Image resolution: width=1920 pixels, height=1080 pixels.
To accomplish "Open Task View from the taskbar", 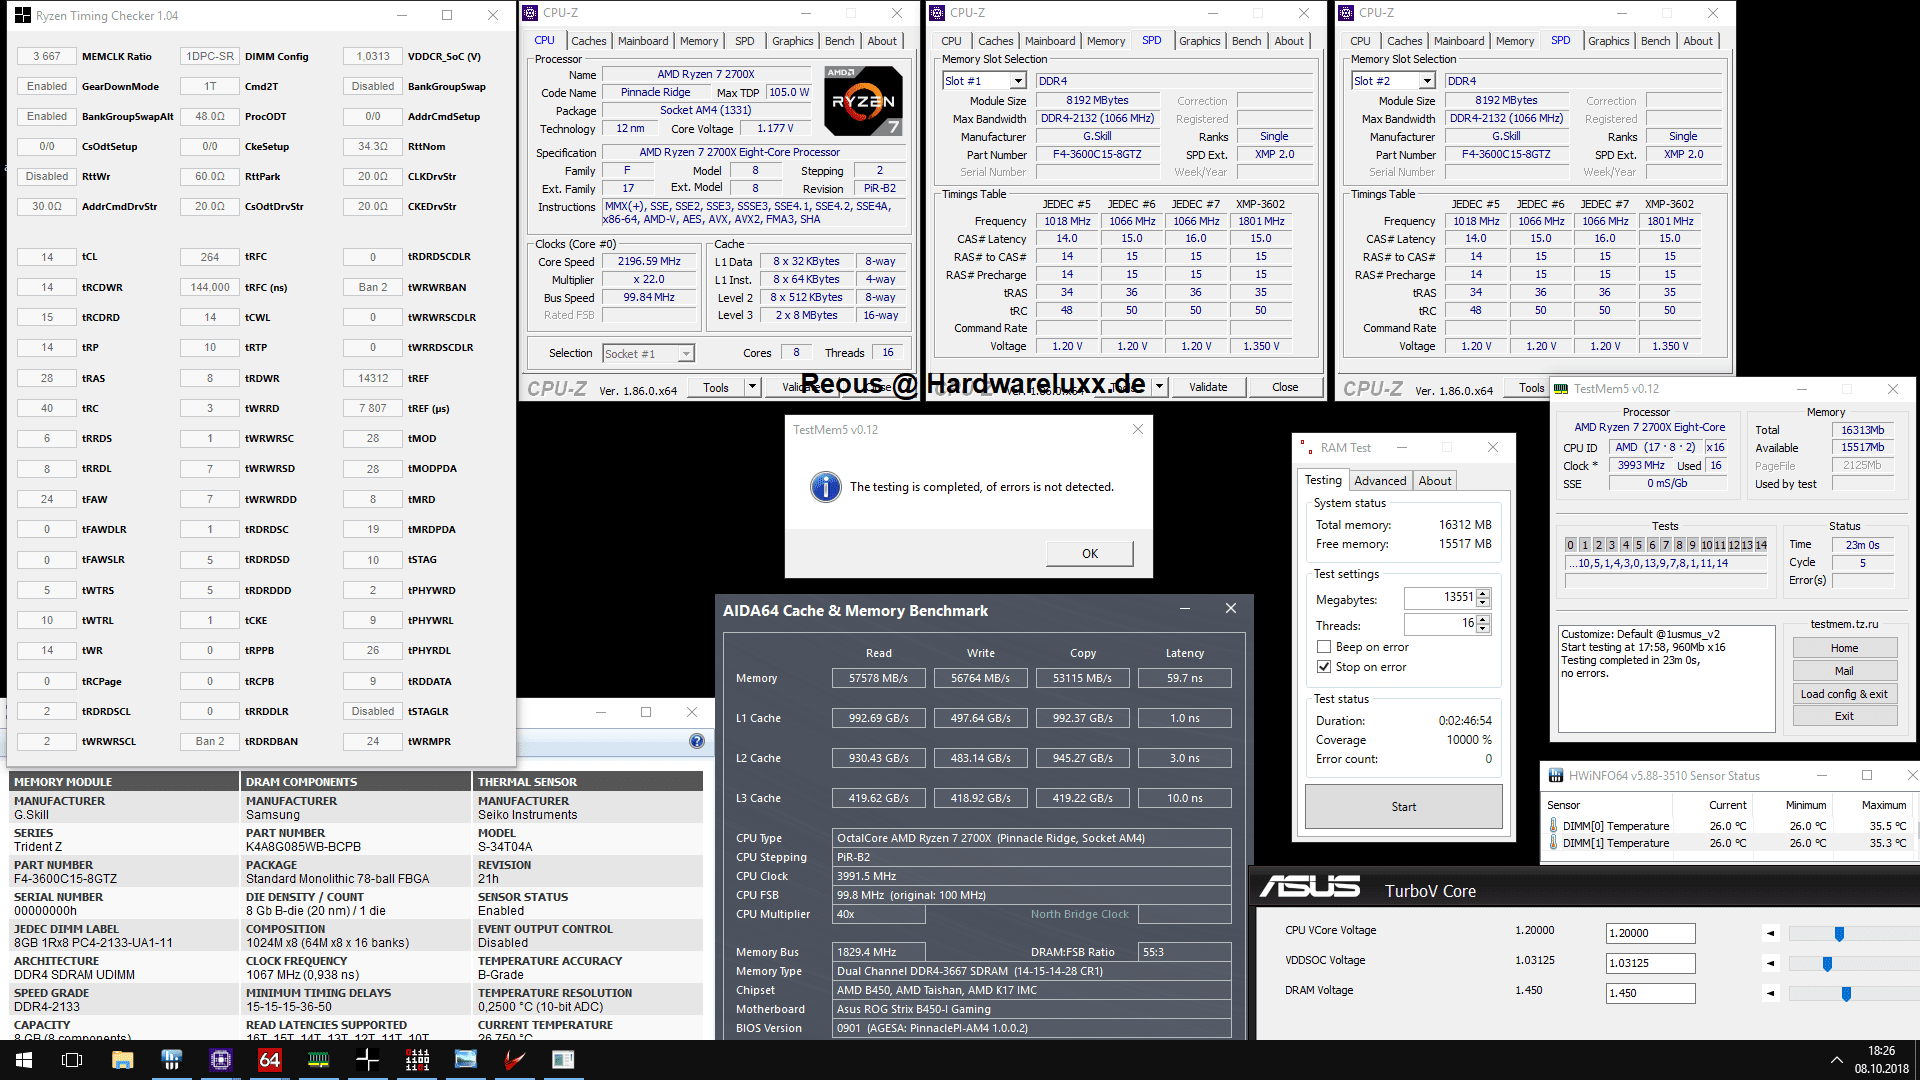I will tap(72, 1060).
